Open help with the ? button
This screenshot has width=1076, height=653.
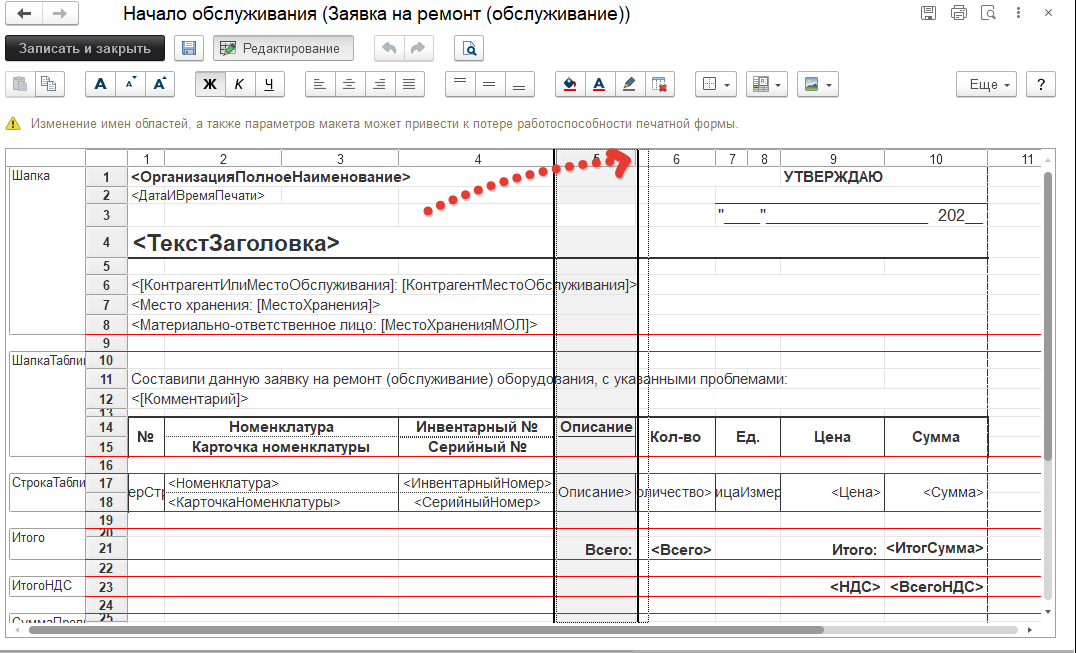click(1040, 85)
